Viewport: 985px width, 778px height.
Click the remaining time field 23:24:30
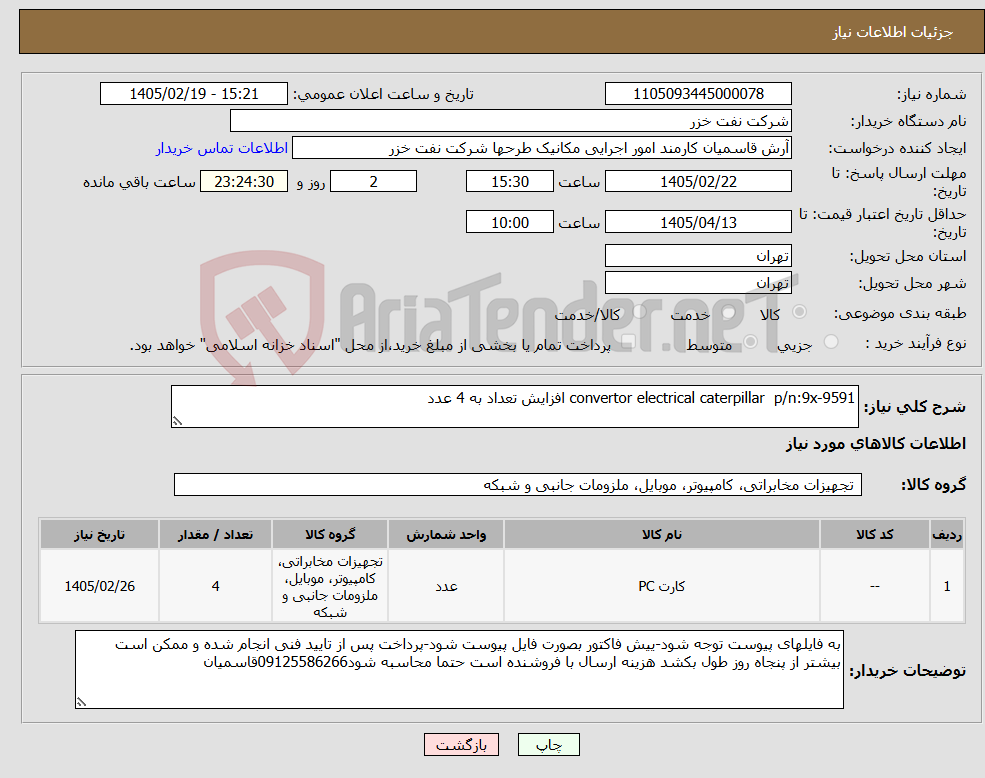[244, 182]
